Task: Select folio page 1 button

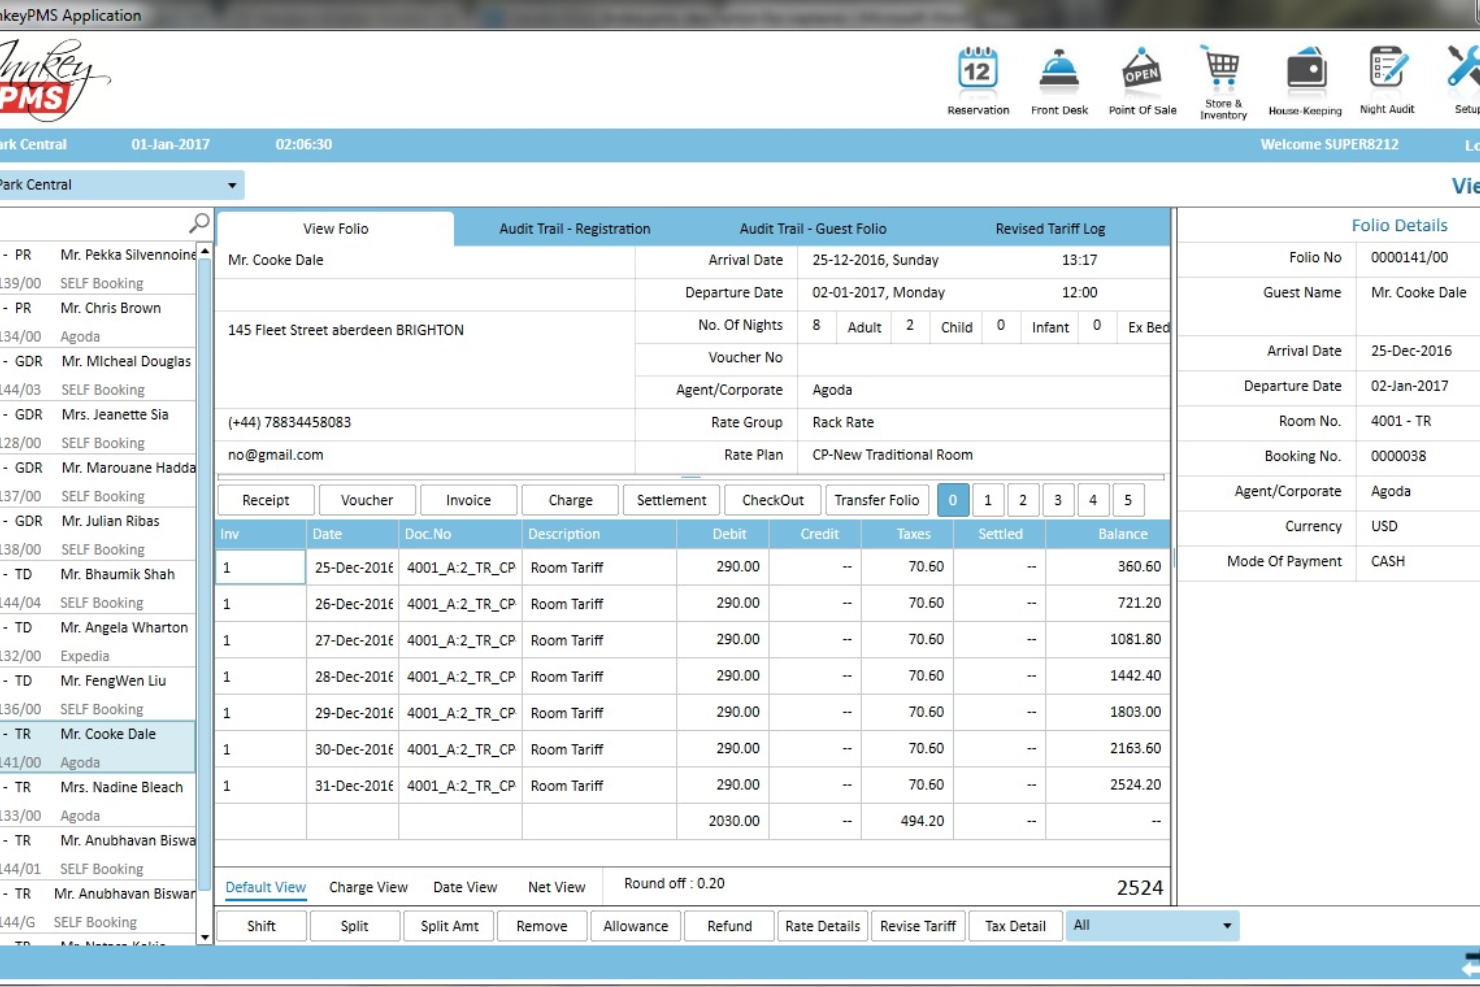Action: (x=987, y=500)
